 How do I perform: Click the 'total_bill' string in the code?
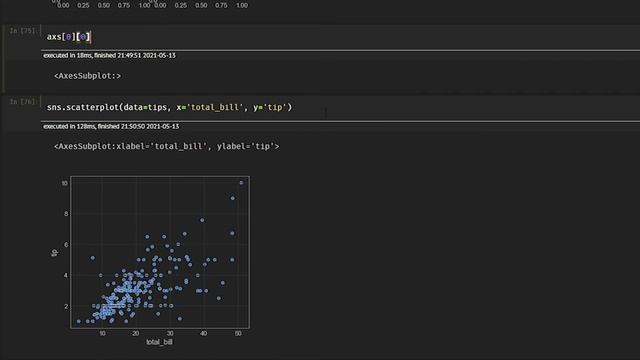coord(215,107)
